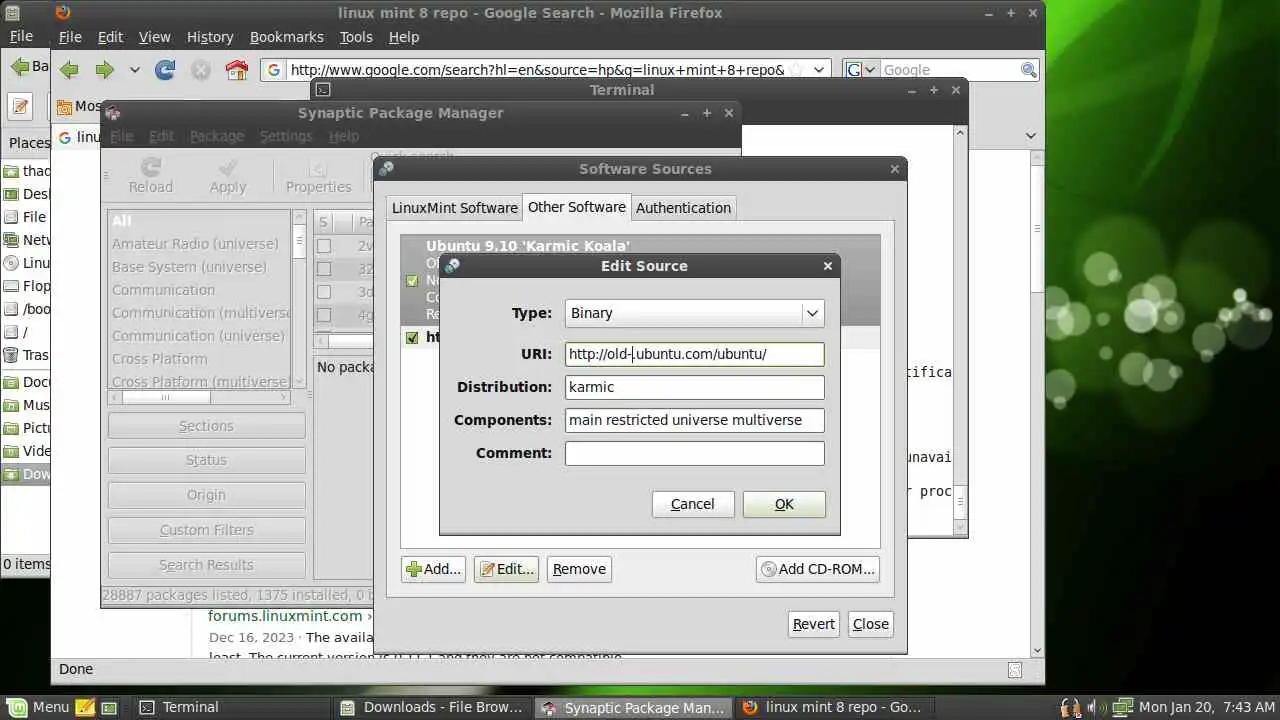Viewport: 1280px width, 720px height.
Task: Click the Terminal window's vertical scrollbar
Action: 961,330
